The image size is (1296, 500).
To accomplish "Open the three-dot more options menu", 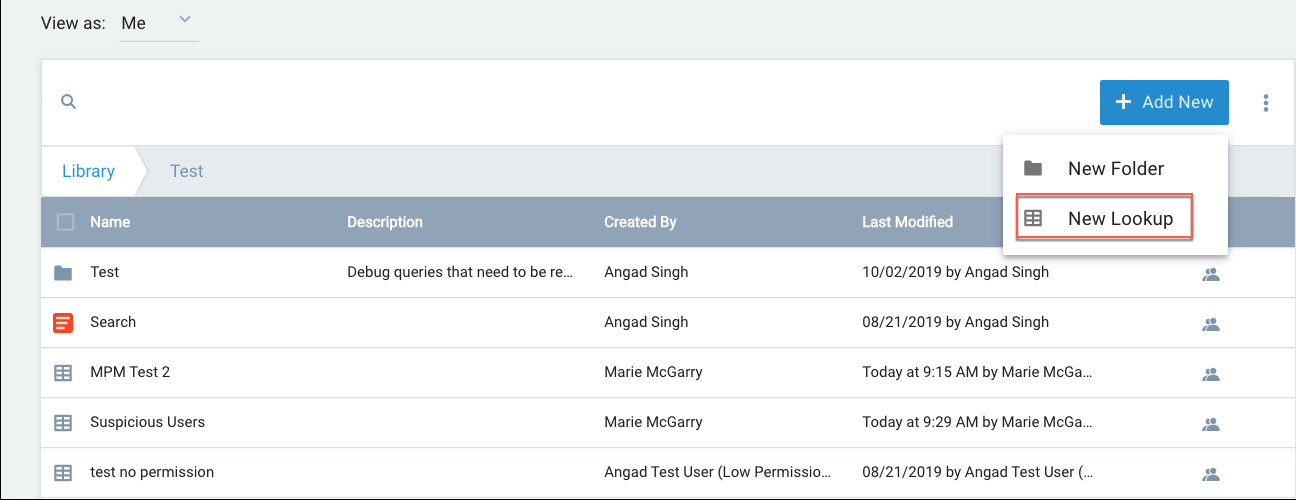I will click(1266, 103).
